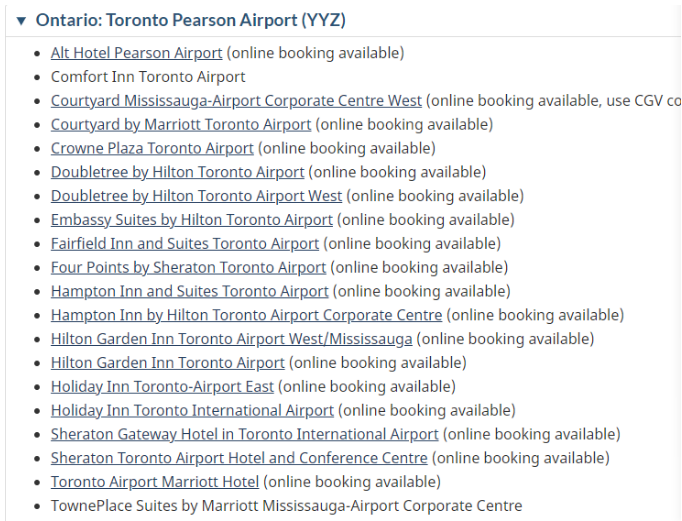Open Hilton Garden Inn Toronto Airport West/Mississauga
682x521 pixels.
pyautogui.click(x=231, y=339)
